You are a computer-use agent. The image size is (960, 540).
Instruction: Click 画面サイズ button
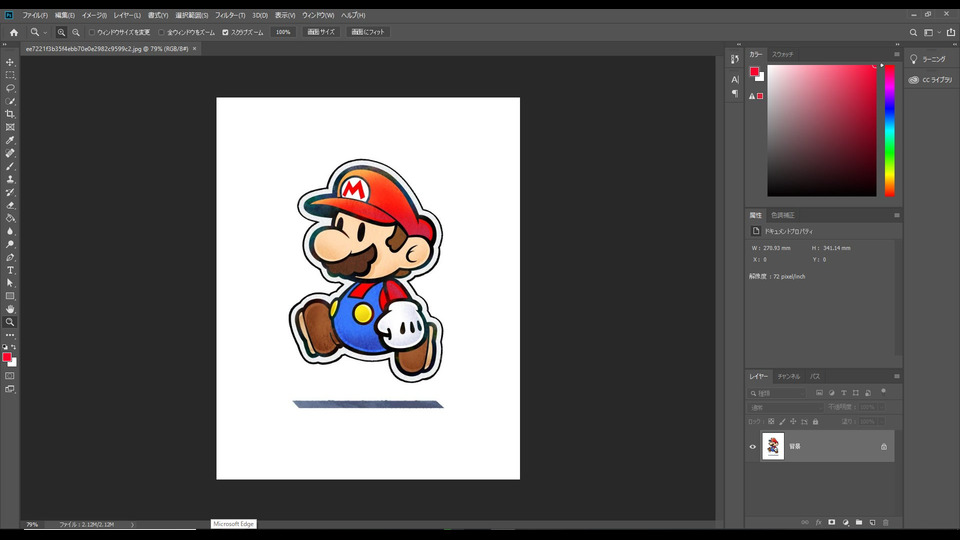click(x=321, y=32)
